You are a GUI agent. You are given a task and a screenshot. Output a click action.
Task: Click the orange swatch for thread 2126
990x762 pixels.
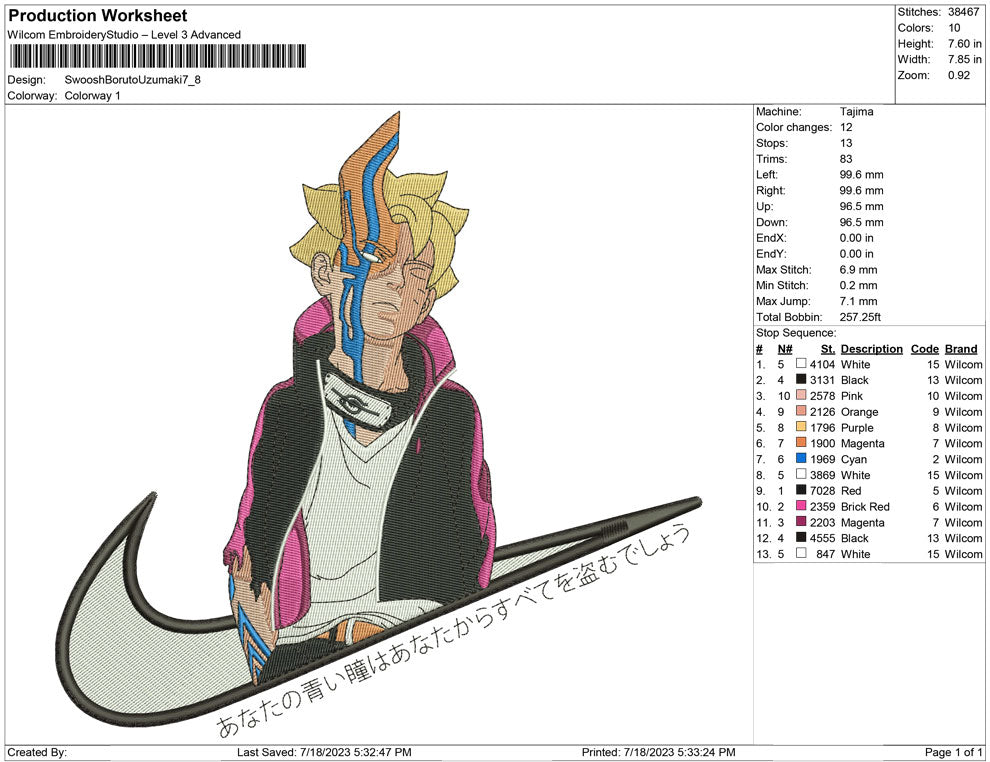tap(801, 411)
